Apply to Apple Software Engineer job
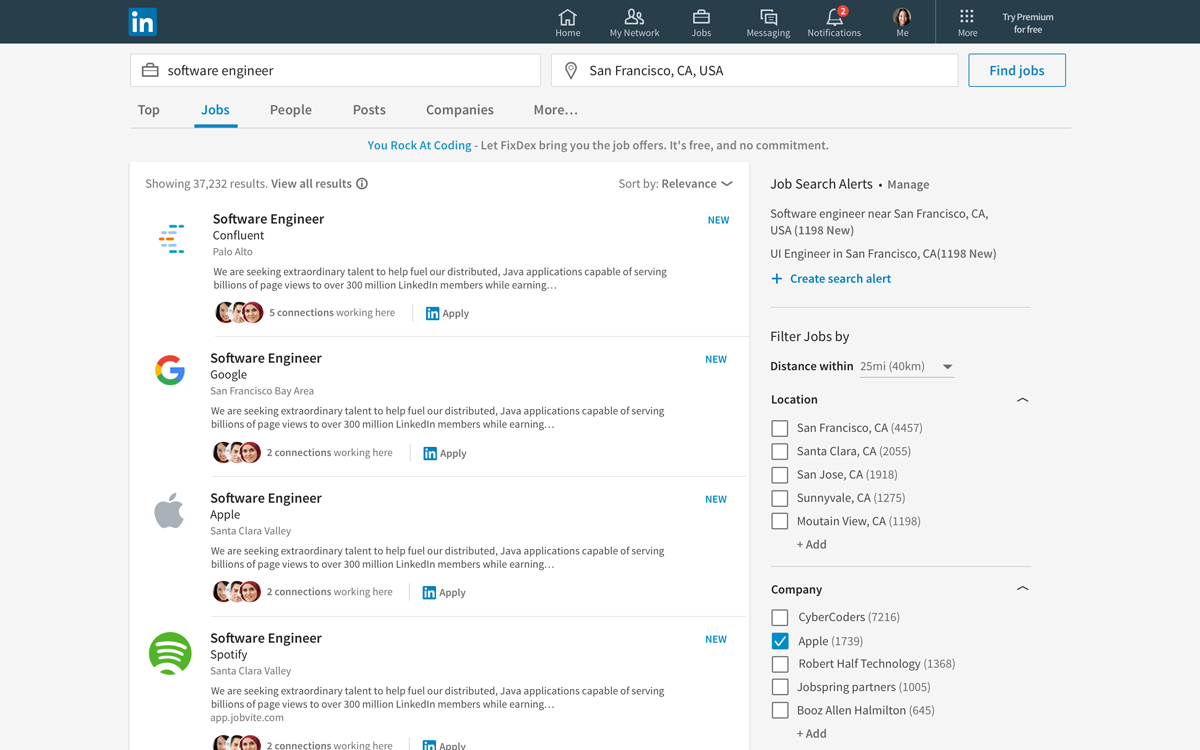Screen dimensions: 1200x750 pyautogui.click(x=444, y=592)
